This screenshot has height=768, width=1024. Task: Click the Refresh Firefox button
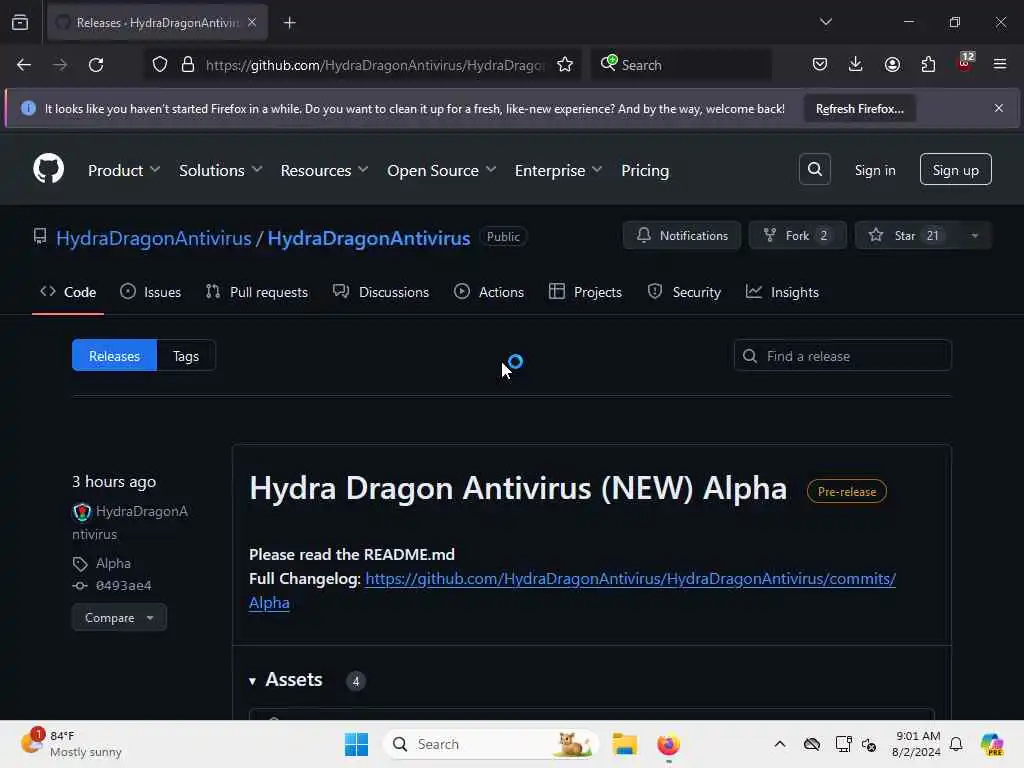pos(859,109)
